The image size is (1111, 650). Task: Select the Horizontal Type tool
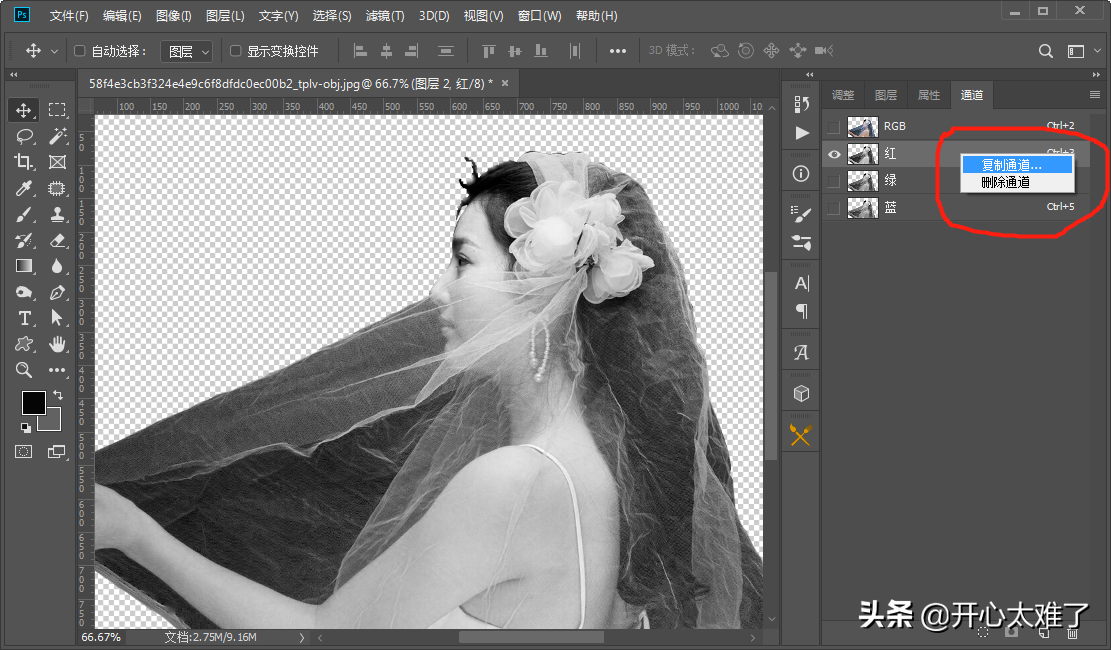tap(24, 318)
